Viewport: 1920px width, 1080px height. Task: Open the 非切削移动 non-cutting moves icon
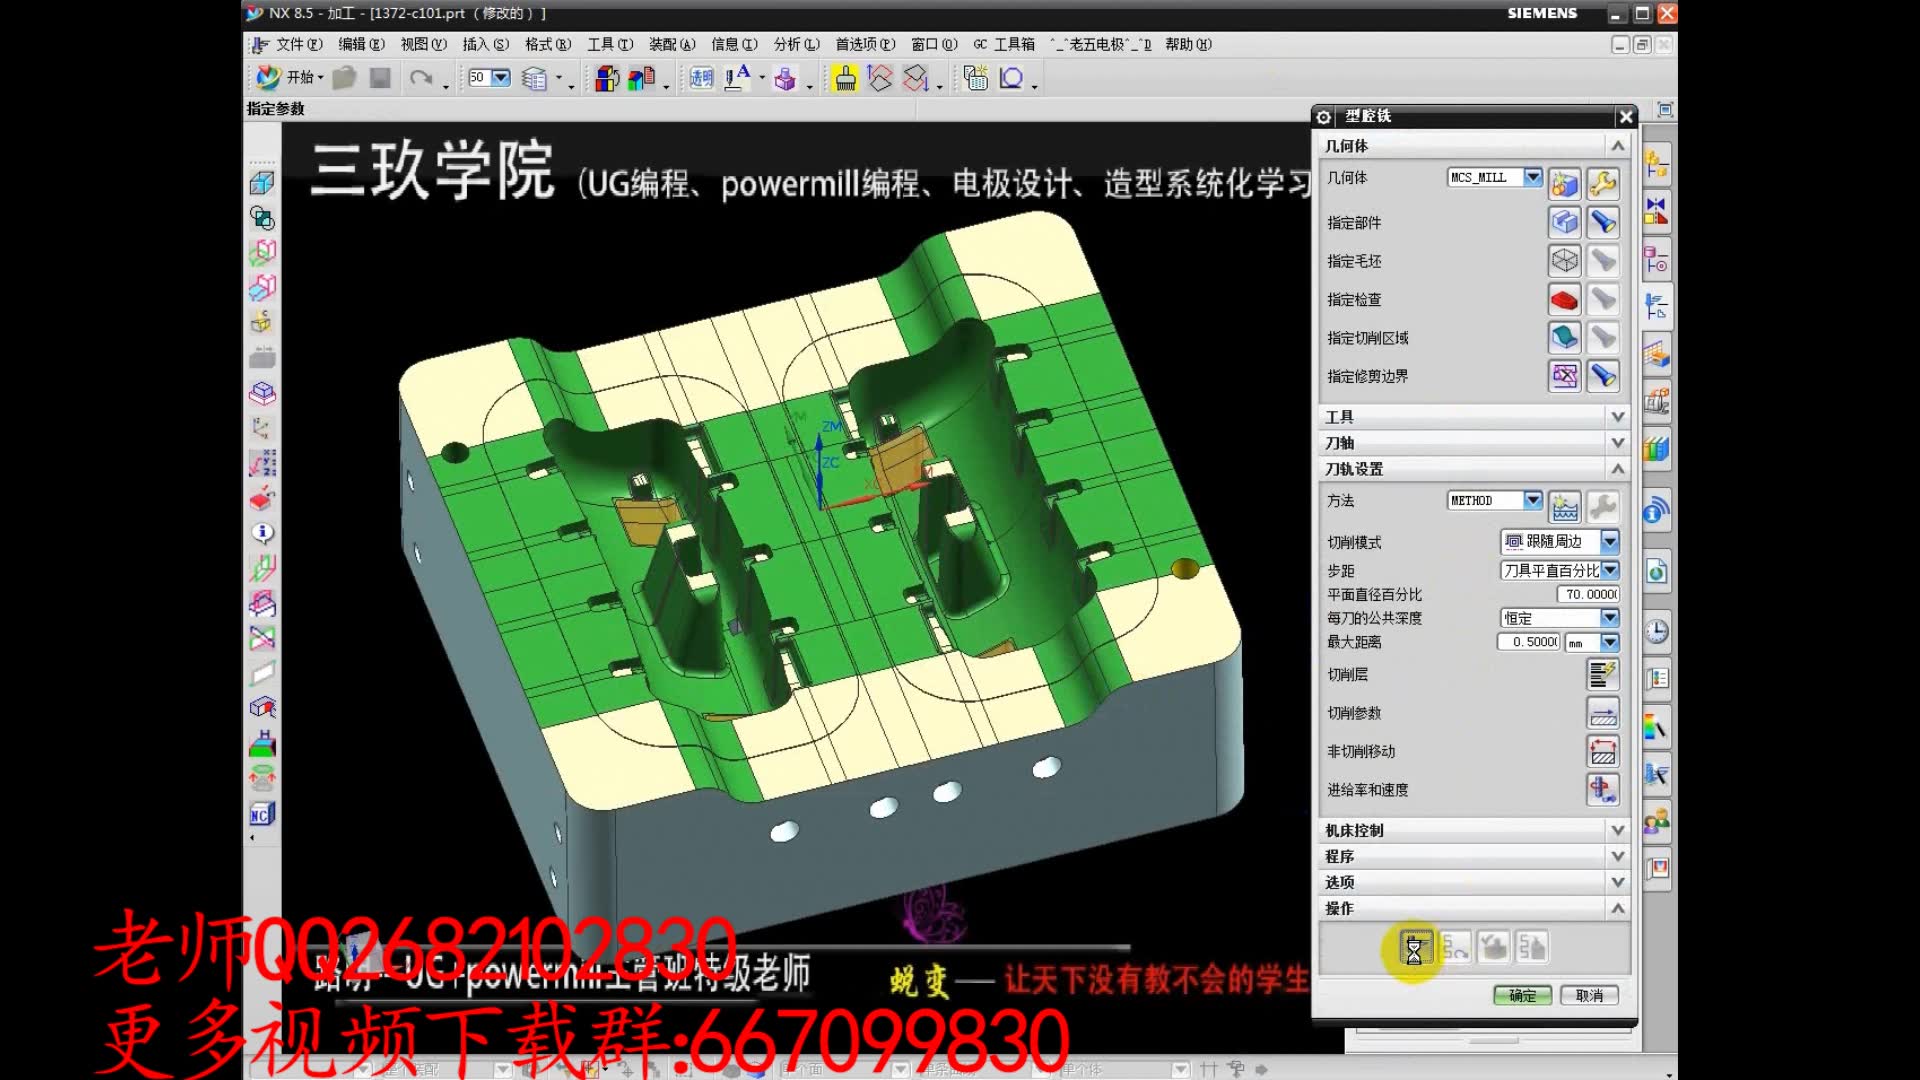tap(1602, 751)
